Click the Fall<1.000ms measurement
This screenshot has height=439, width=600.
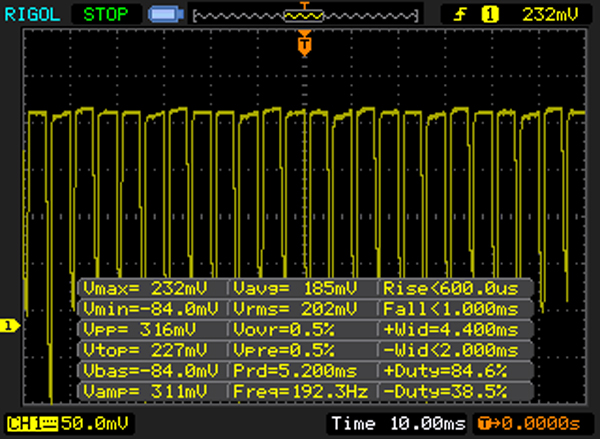point(451,309)
